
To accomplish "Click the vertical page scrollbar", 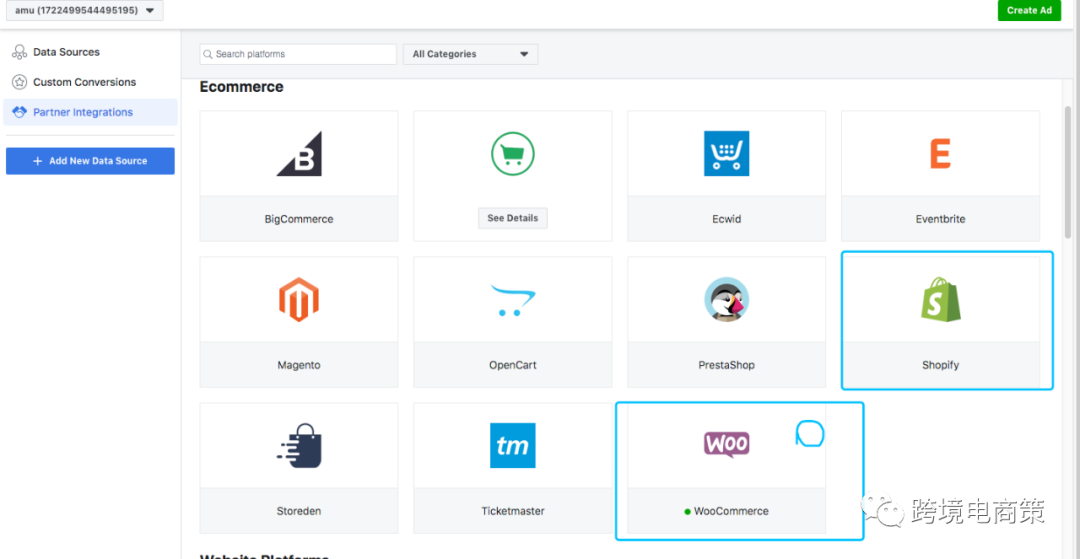I will [1068, 172].
